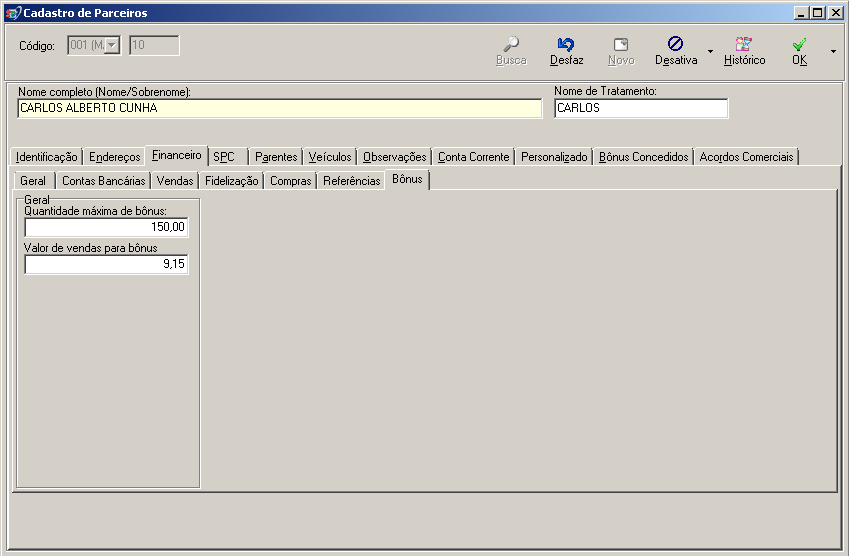849x556 pixels.
Task: Expand the arrow next to OK
Action: pos(833,50)
